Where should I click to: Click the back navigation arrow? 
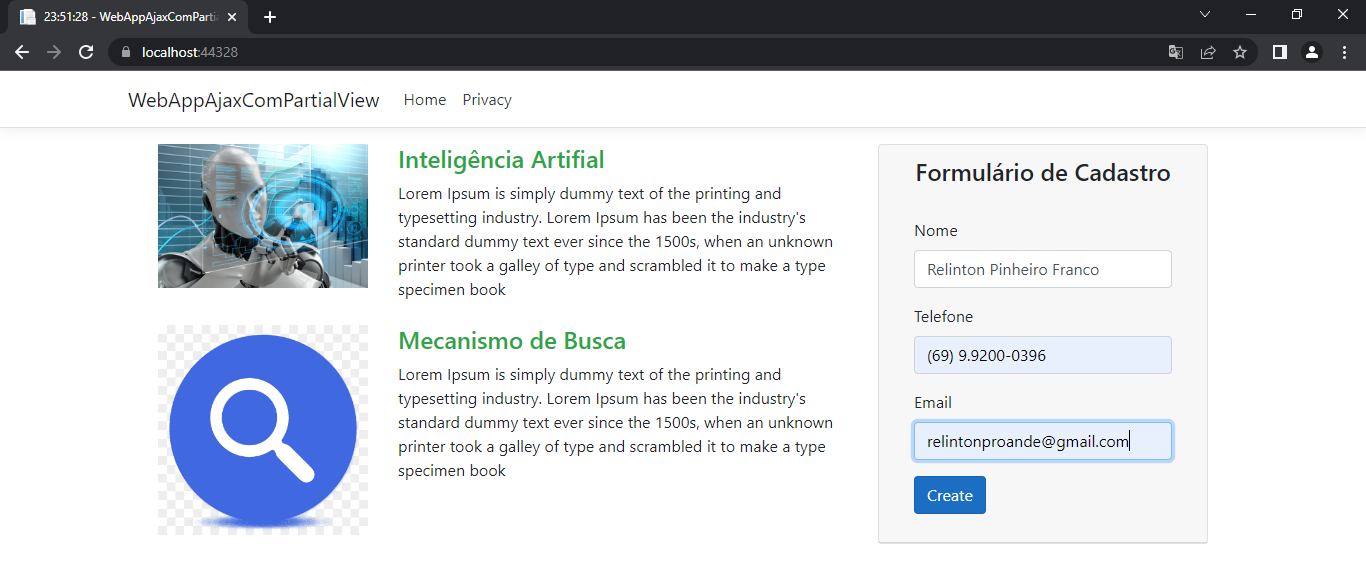click(x=22, y=51)
